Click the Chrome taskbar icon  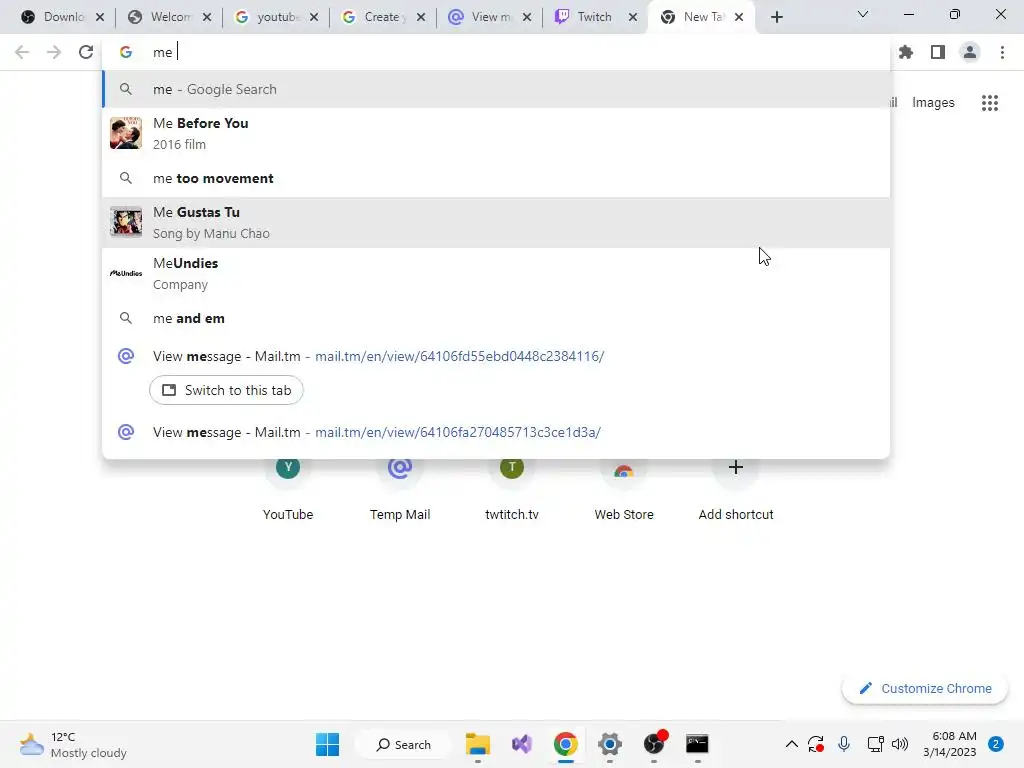click(566, 744)
